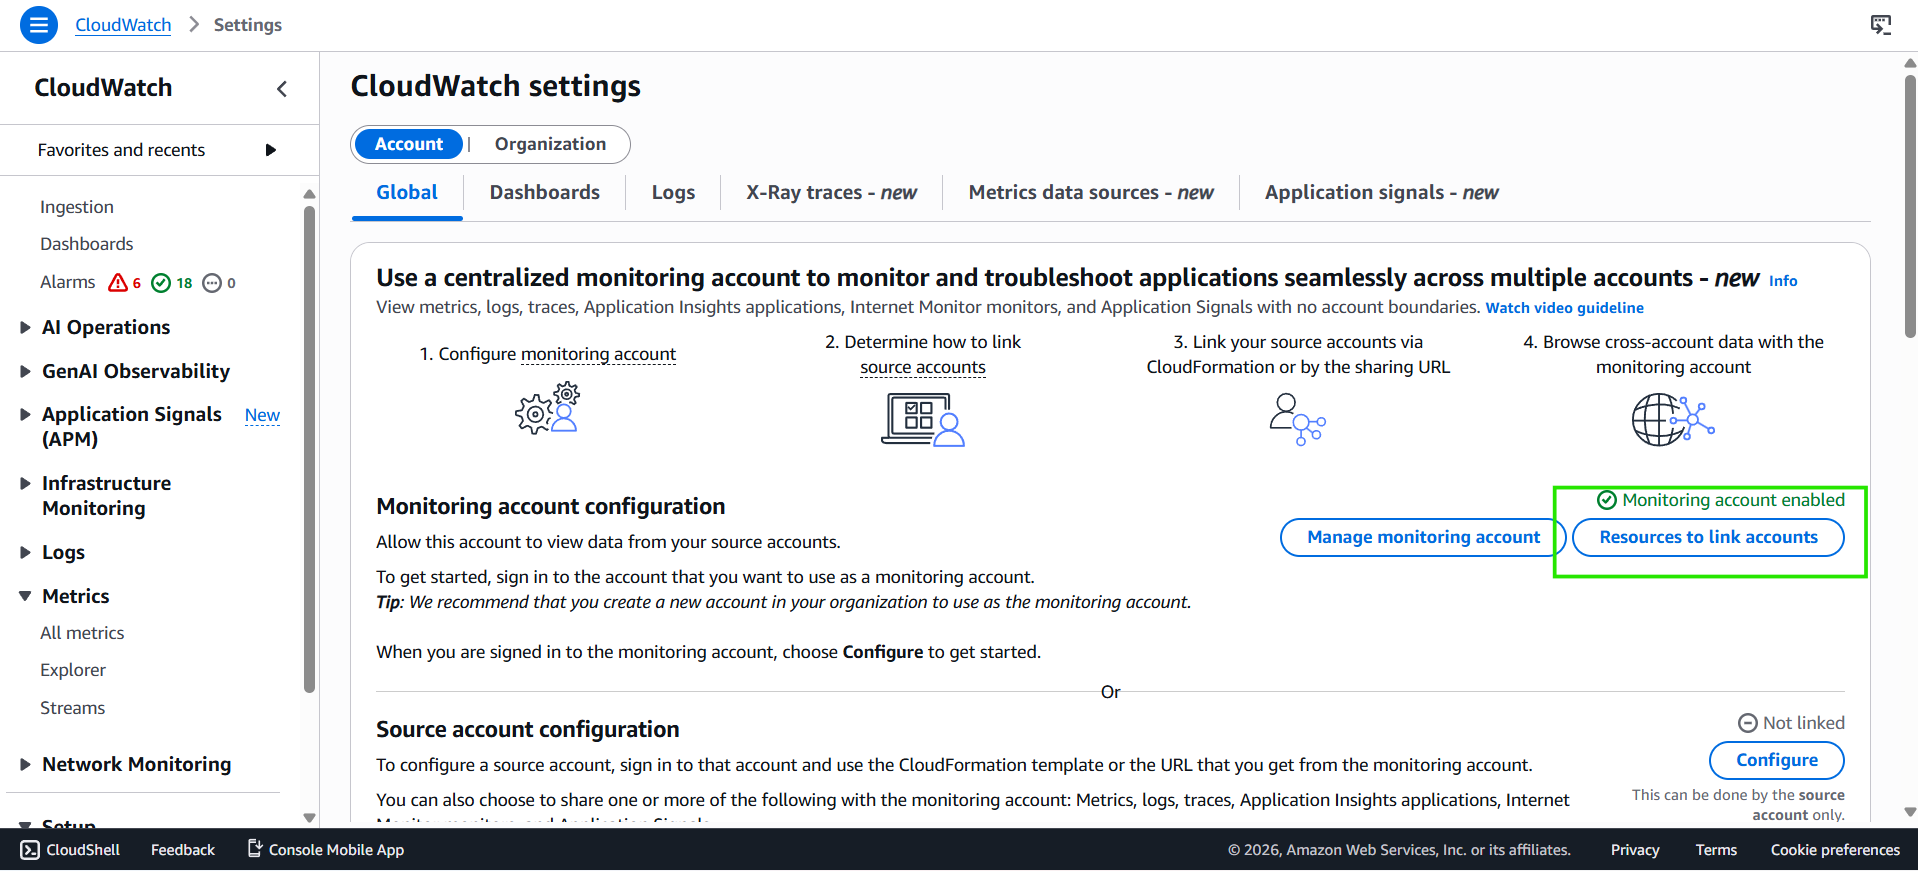
Task: Click the insufficient data alarms count showing 0
Action: (x=219, y=283)
